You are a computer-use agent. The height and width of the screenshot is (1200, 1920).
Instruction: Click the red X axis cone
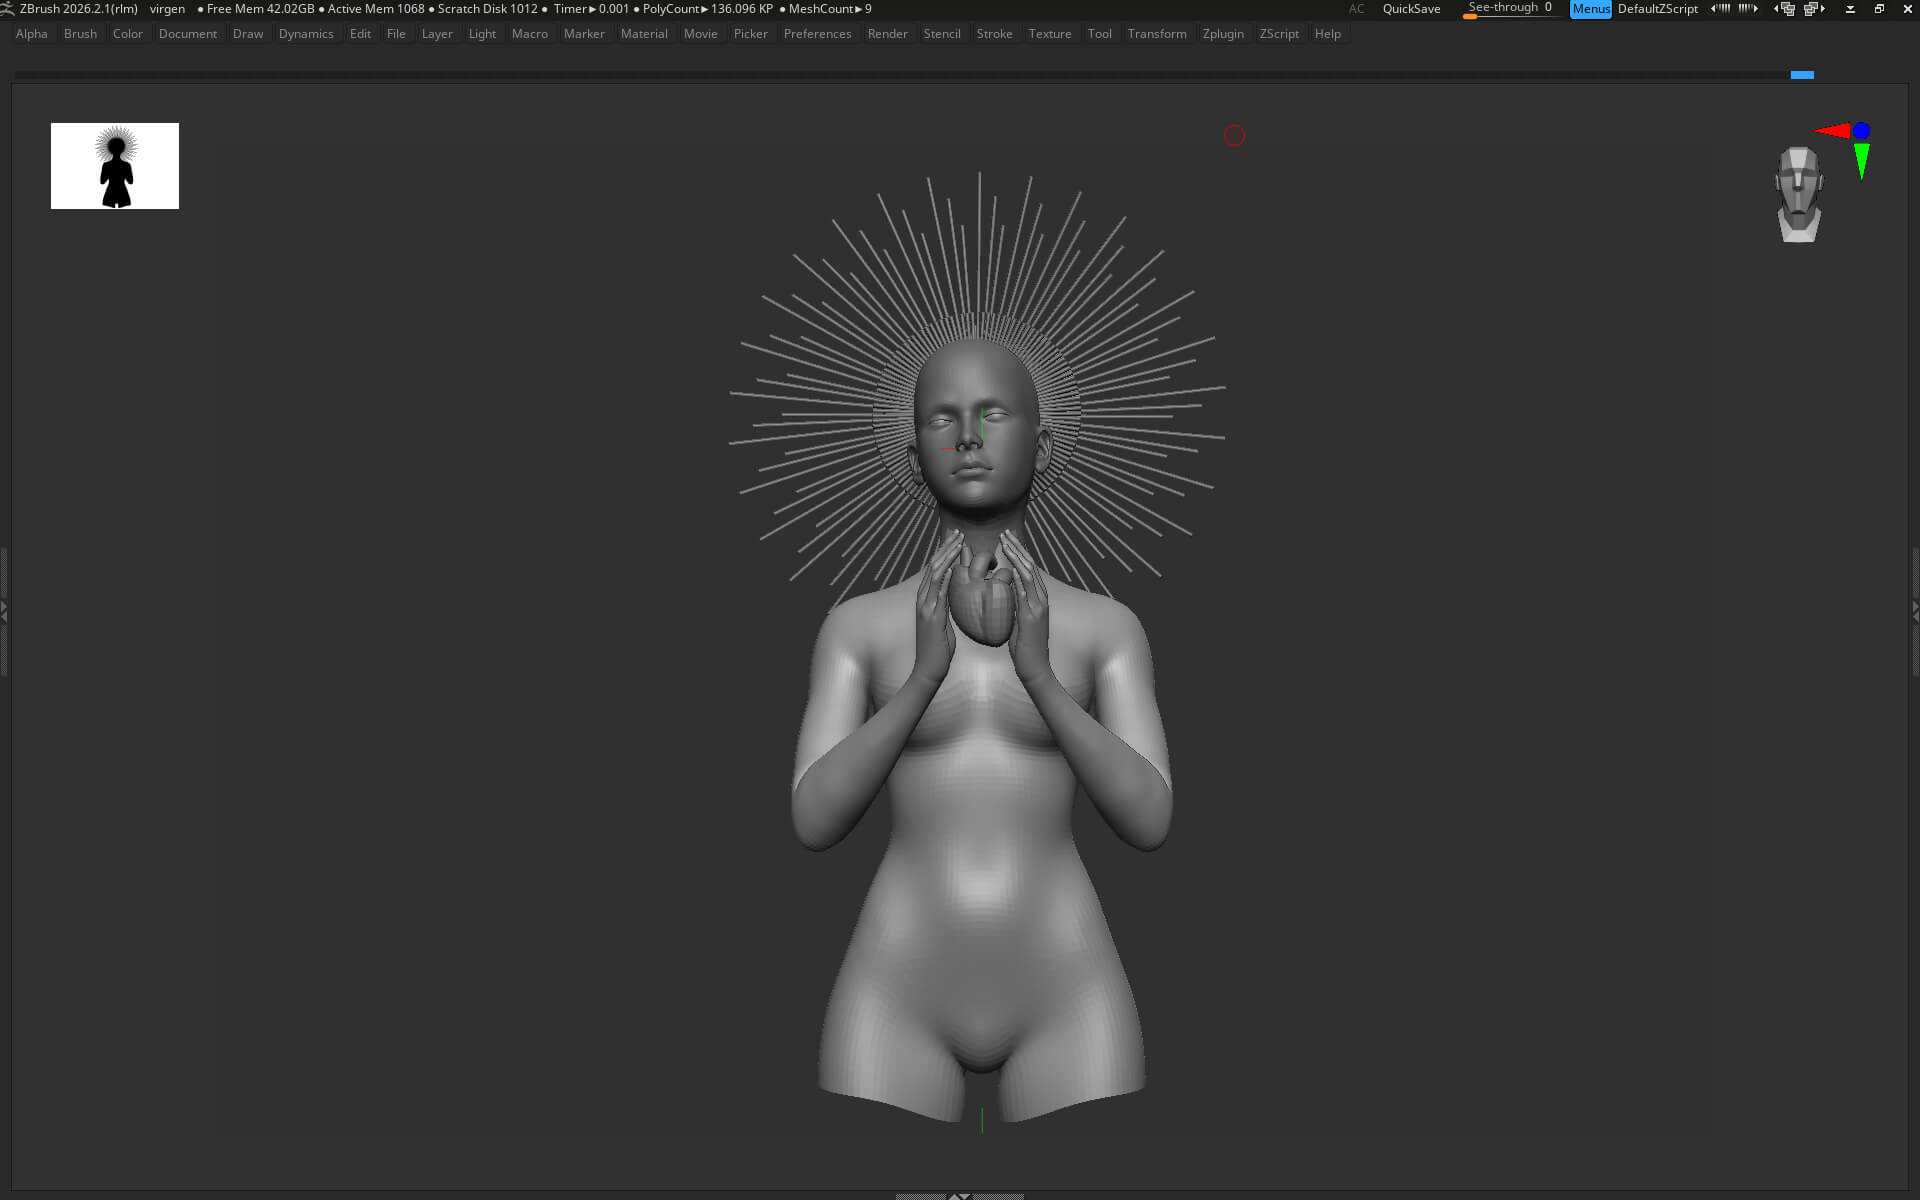(x=1832, y=130)
